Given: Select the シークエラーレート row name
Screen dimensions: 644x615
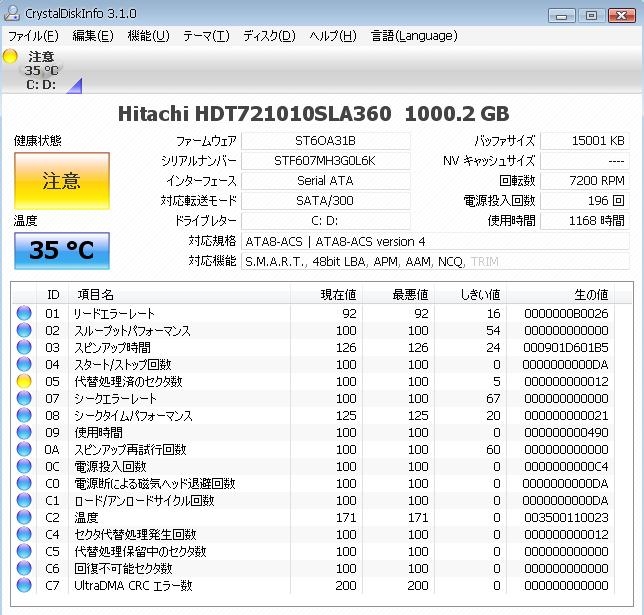Looking at the screenshot, I should tap(115, 398).
